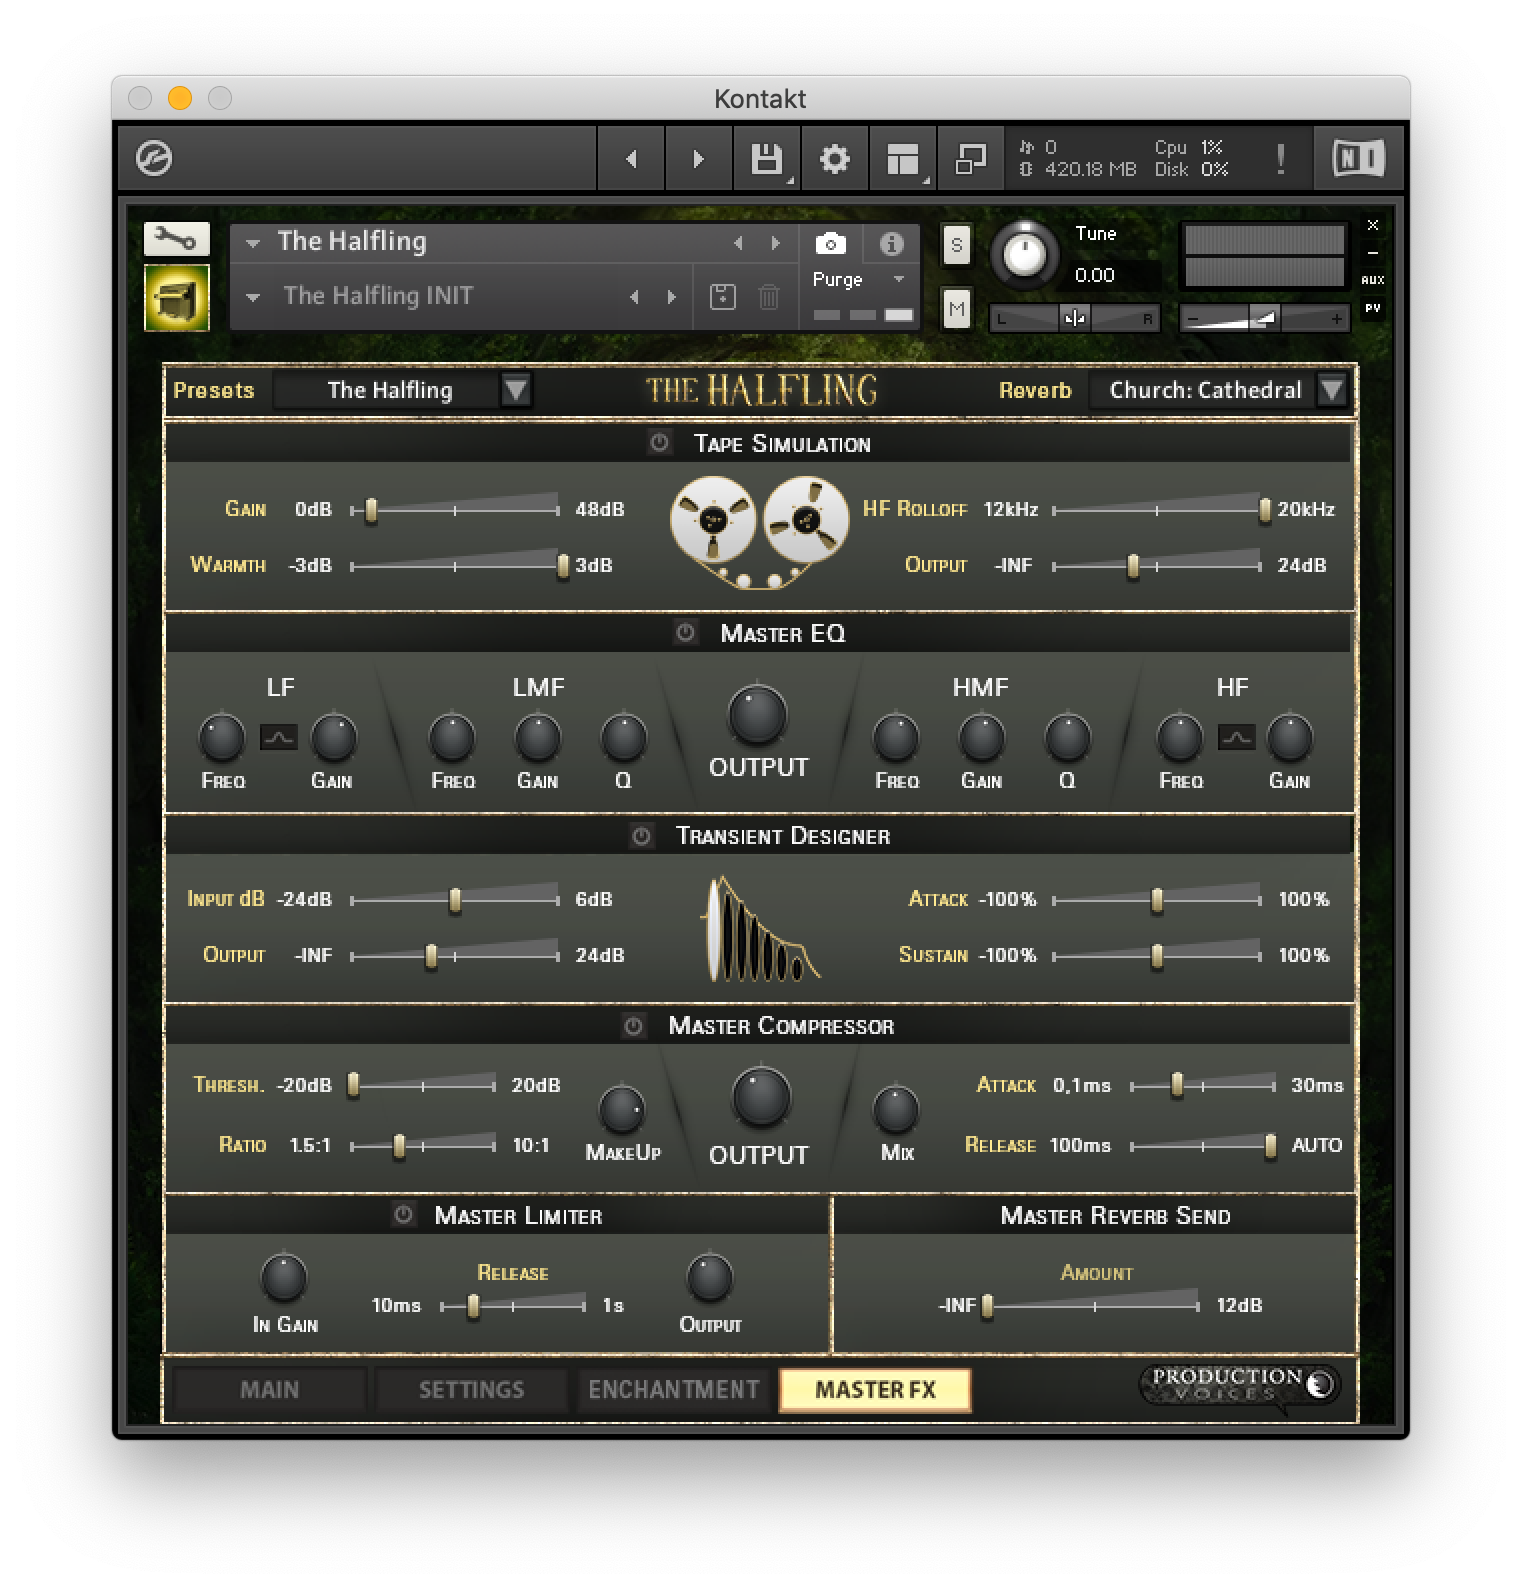
Task: Click the snapshot camera icon
Action: [830, 243]
